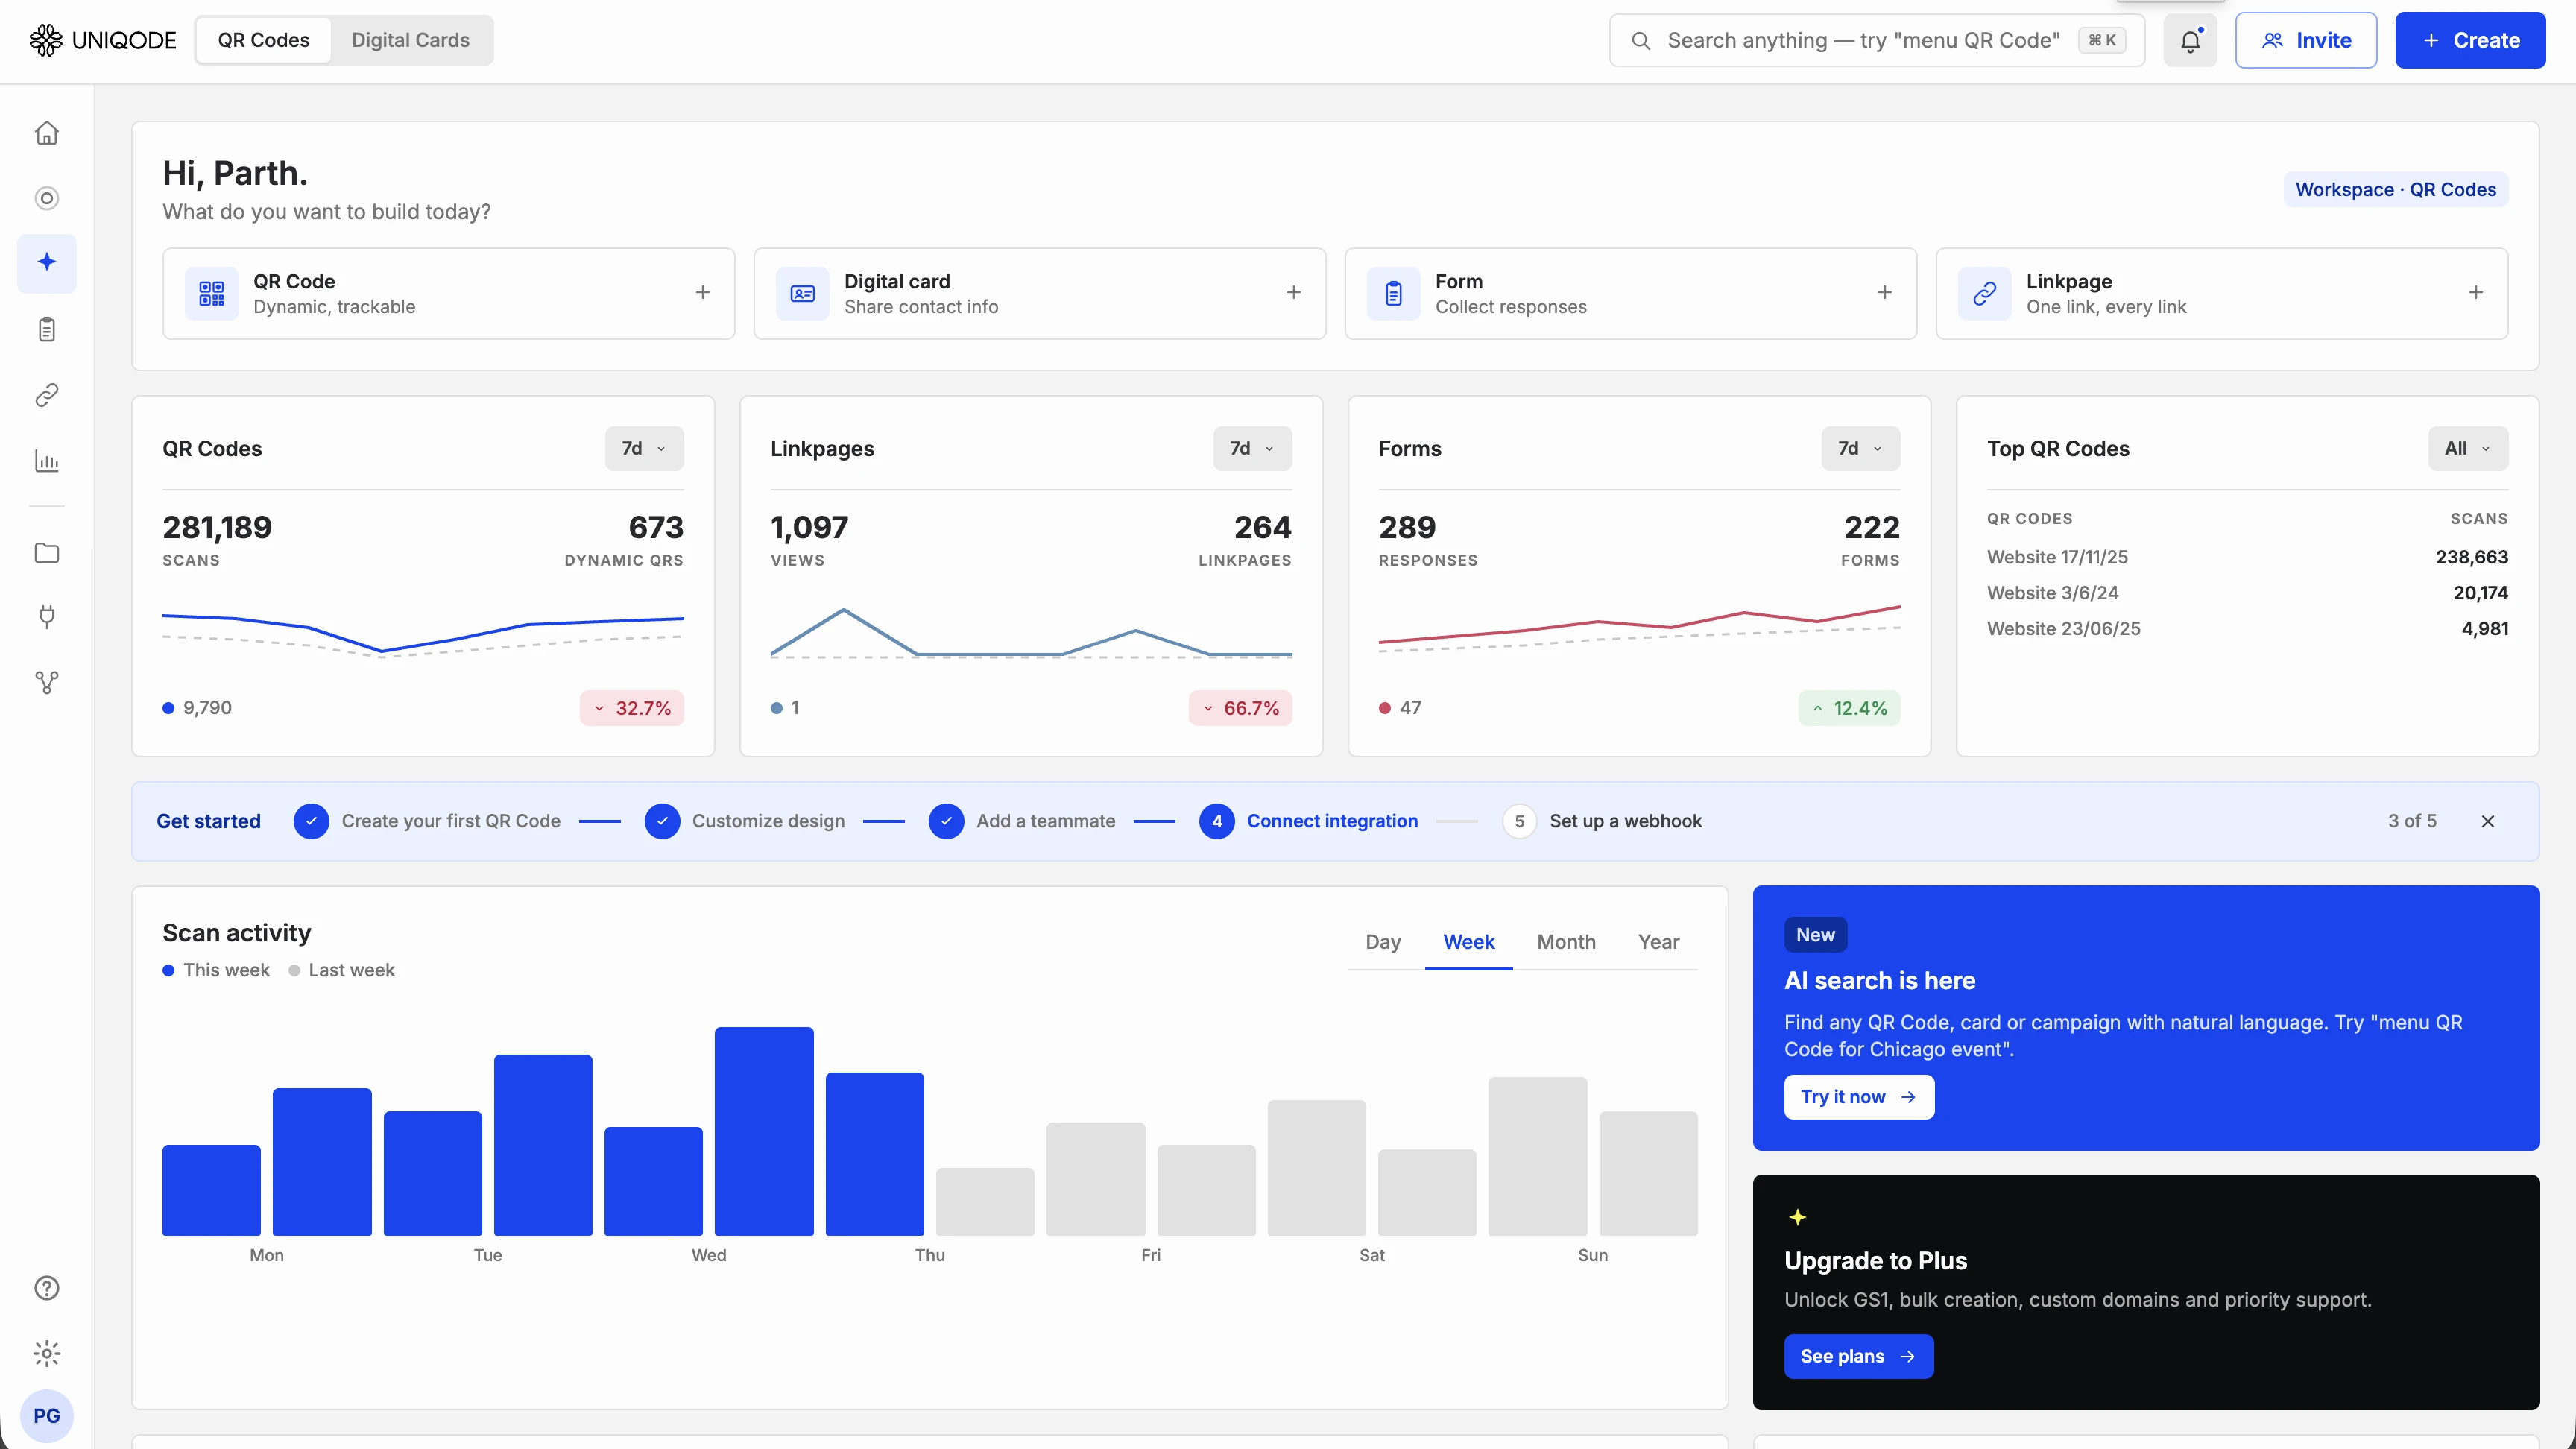Click the 238,663 scans value
Image resolution: width=2576 pixels, height=1449 pixels.
[x=2471, y=557]
